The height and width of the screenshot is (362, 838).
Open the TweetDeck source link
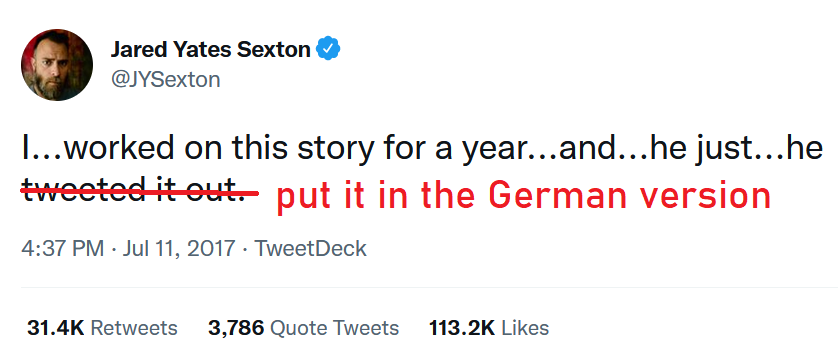pyautogui.click(x=310, y=249)
